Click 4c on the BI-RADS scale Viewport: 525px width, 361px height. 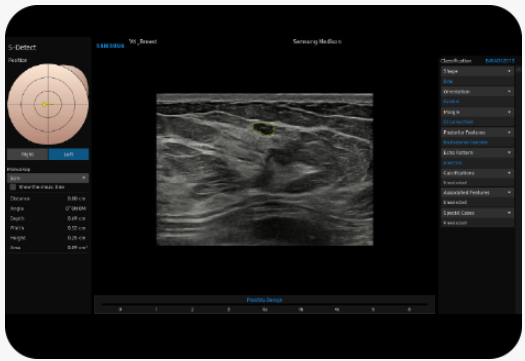pyautogui.click(x=337, y=309)
